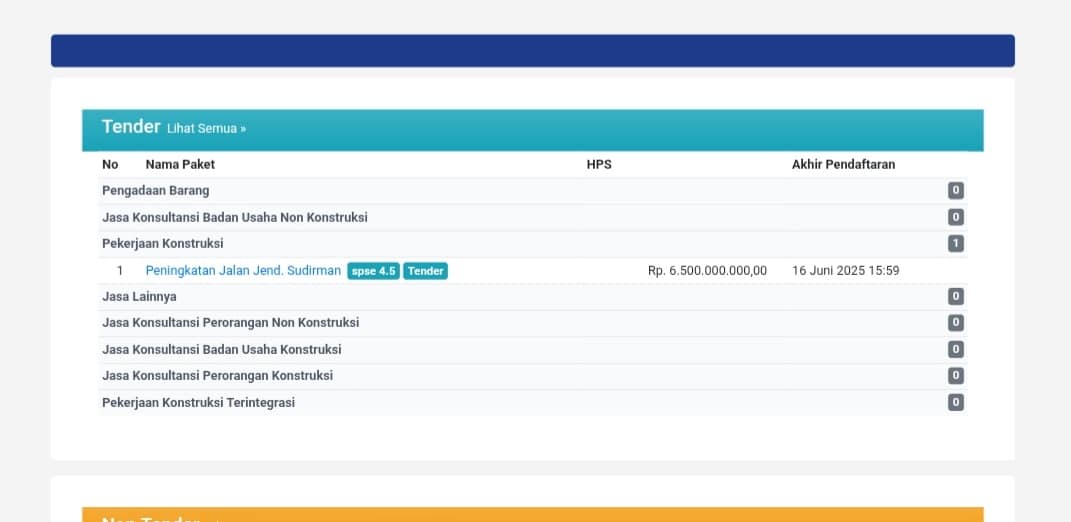The image size is (1071, 522).
Task: Select Jasa Konsultansi Badan Usaha Non Konstruksi row
Action: pyautogui.click(x=235, y=217)
